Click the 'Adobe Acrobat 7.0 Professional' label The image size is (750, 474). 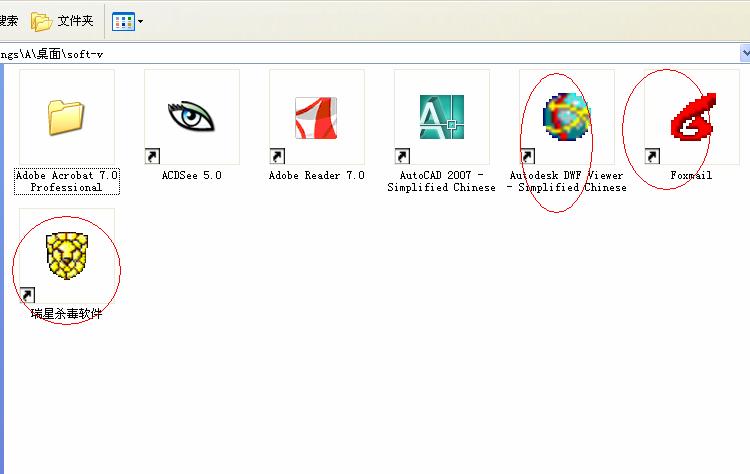point(66,181)
